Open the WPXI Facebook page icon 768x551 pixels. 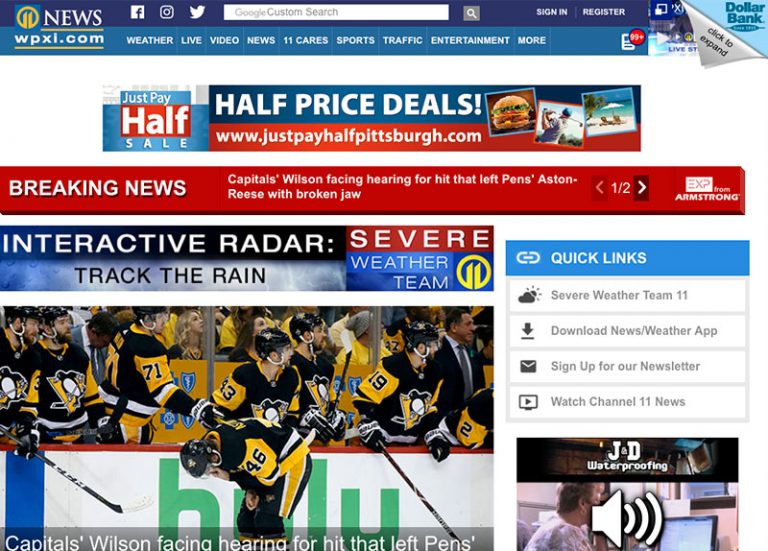tap(138, 12)
